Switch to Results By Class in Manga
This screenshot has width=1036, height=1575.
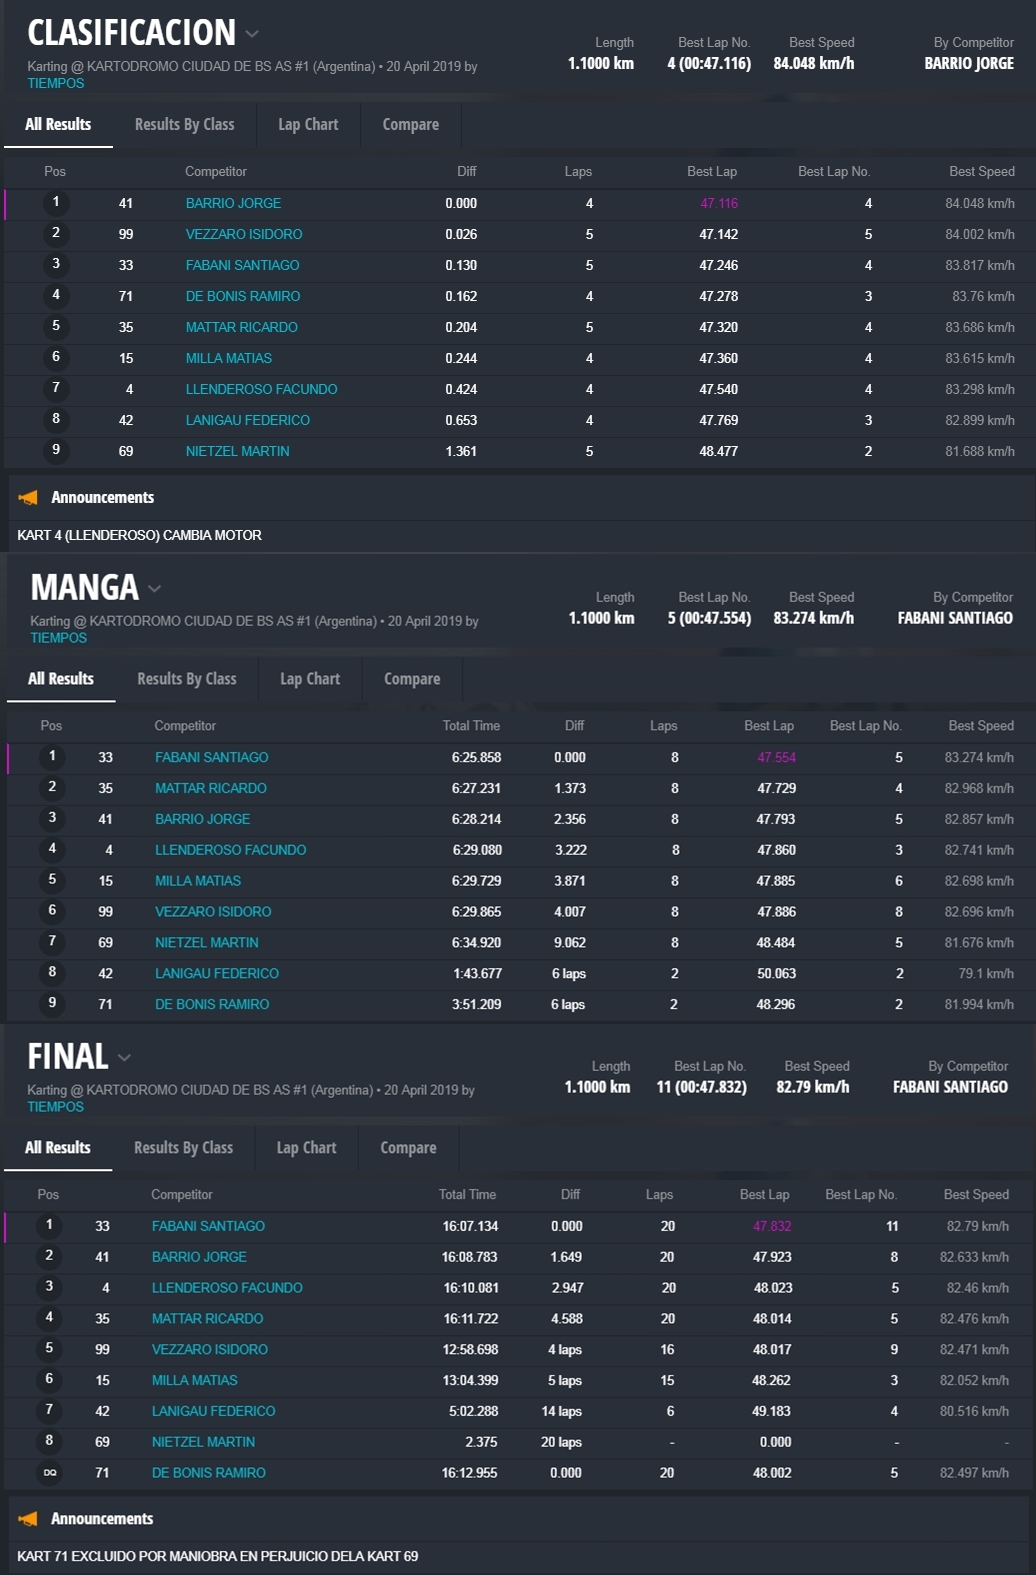pos(187,679)
